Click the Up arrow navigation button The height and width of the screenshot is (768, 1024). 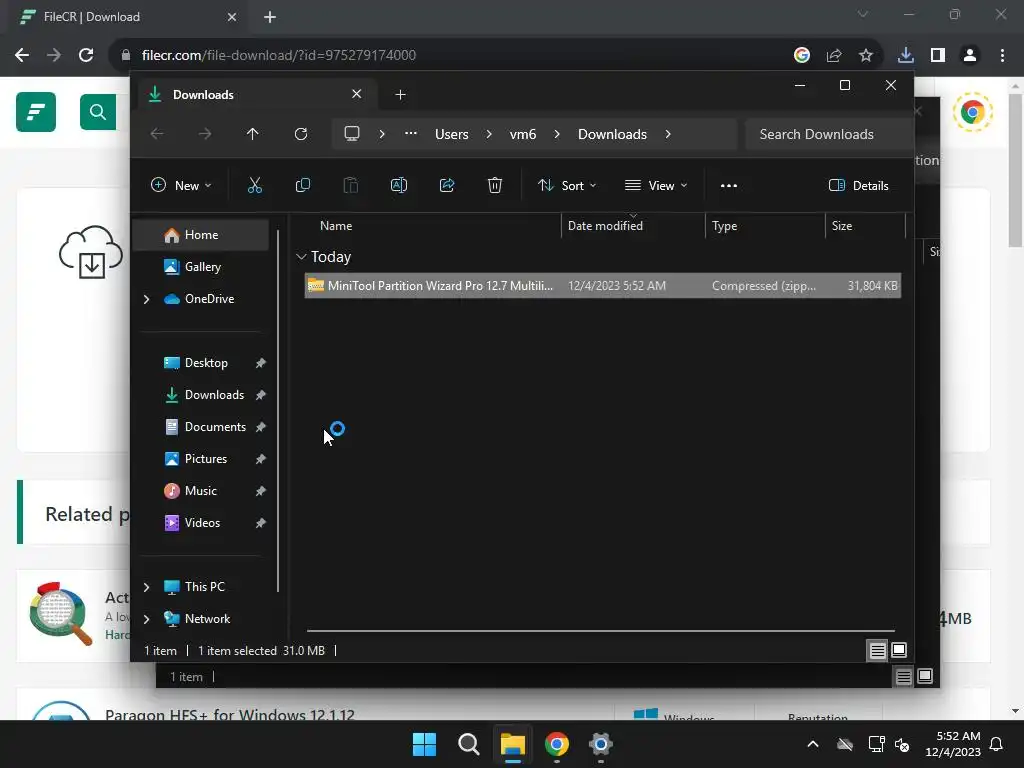click(253, 134)
